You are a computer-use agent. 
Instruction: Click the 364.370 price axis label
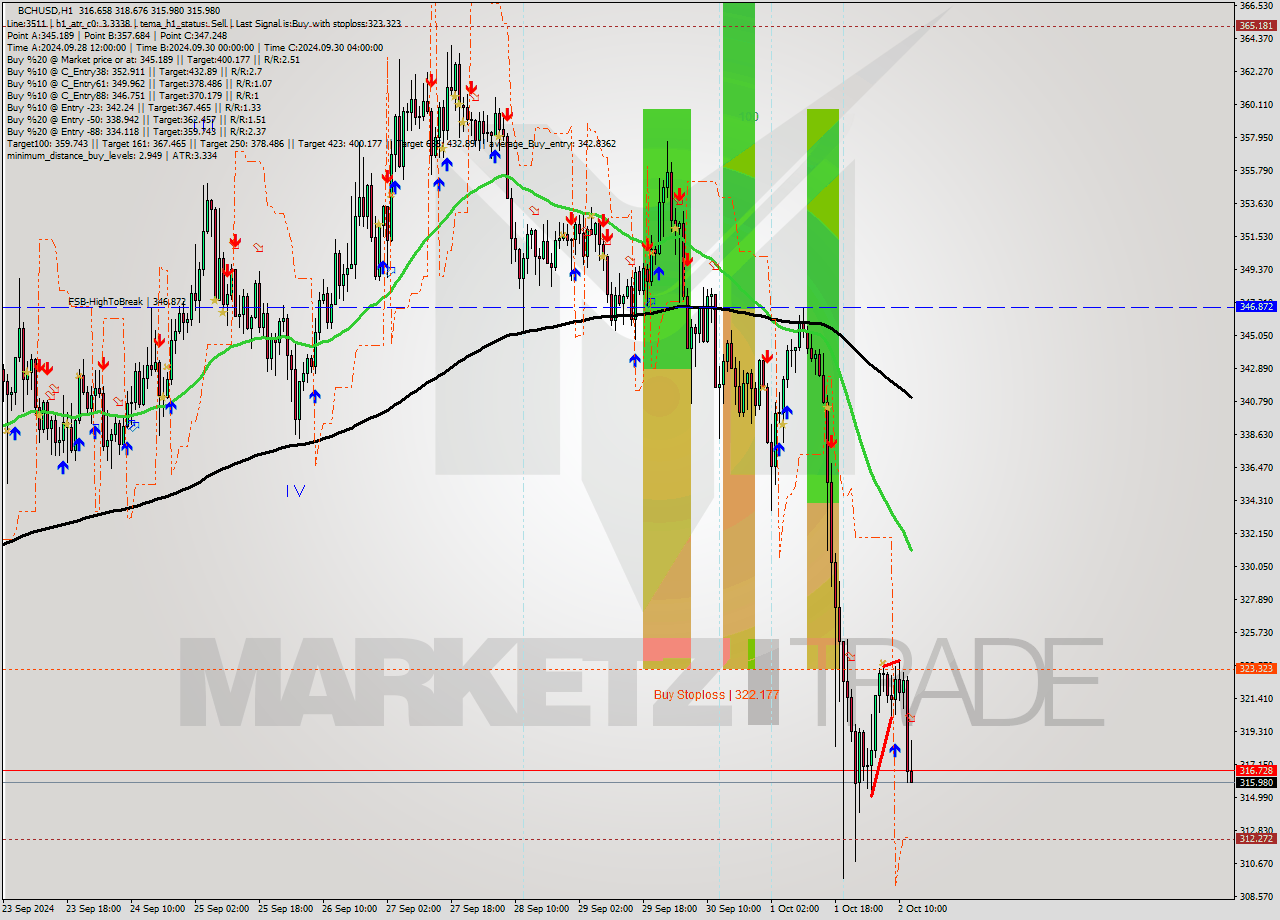[1257, 38]
